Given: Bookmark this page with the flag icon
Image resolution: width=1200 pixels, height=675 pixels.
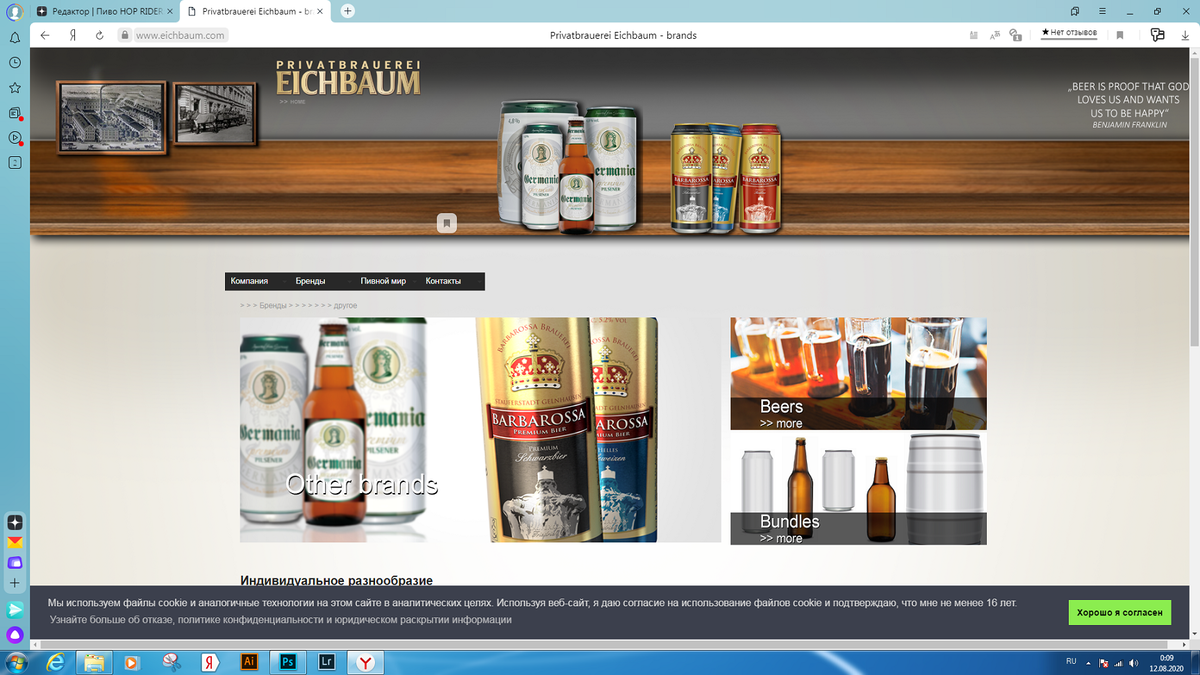Looking at the screenshot, I should [1120, 35].
